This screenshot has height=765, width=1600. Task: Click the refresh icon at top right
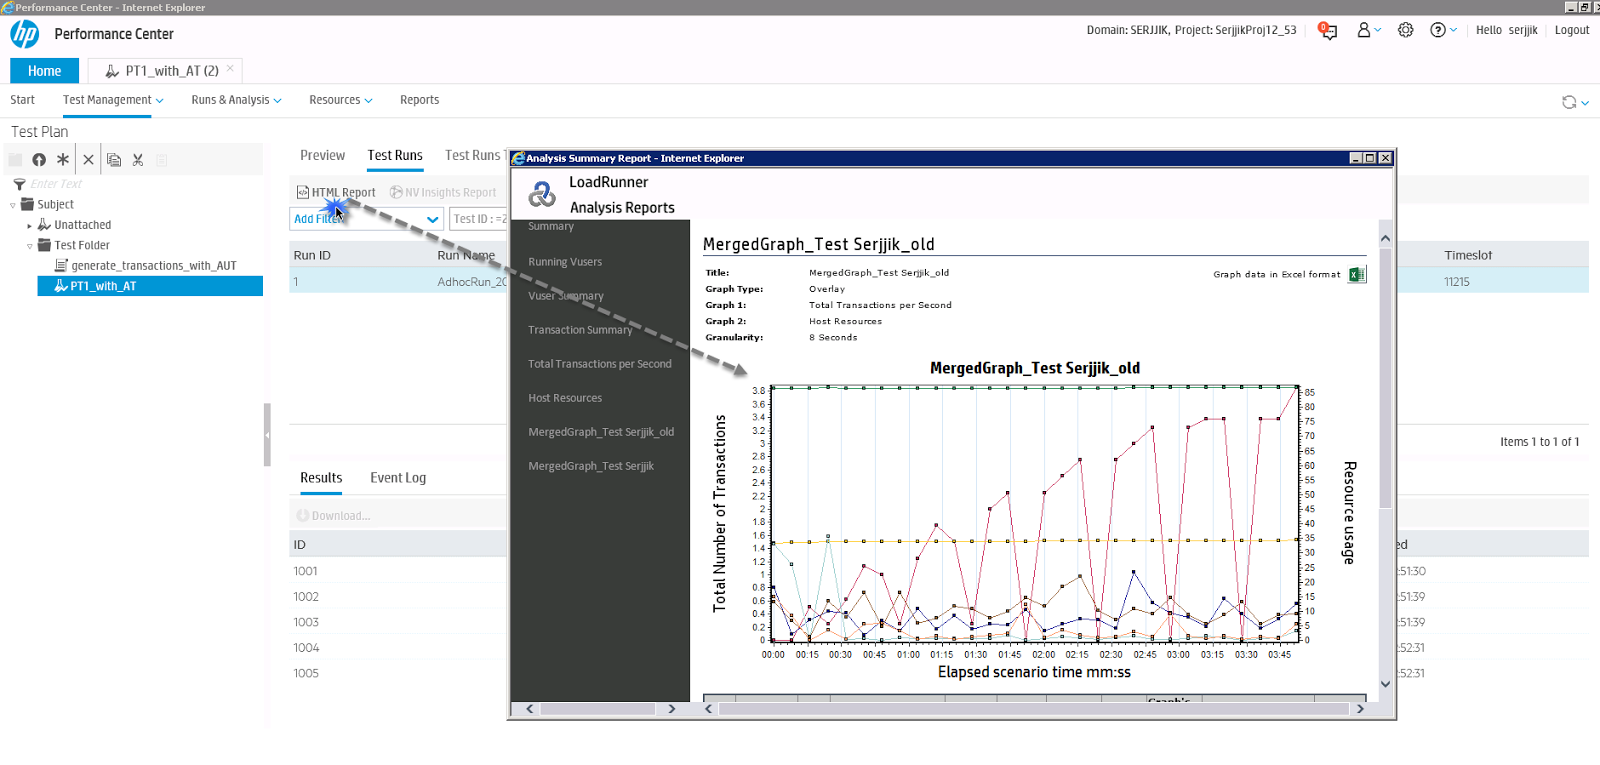click(1569, 102)
